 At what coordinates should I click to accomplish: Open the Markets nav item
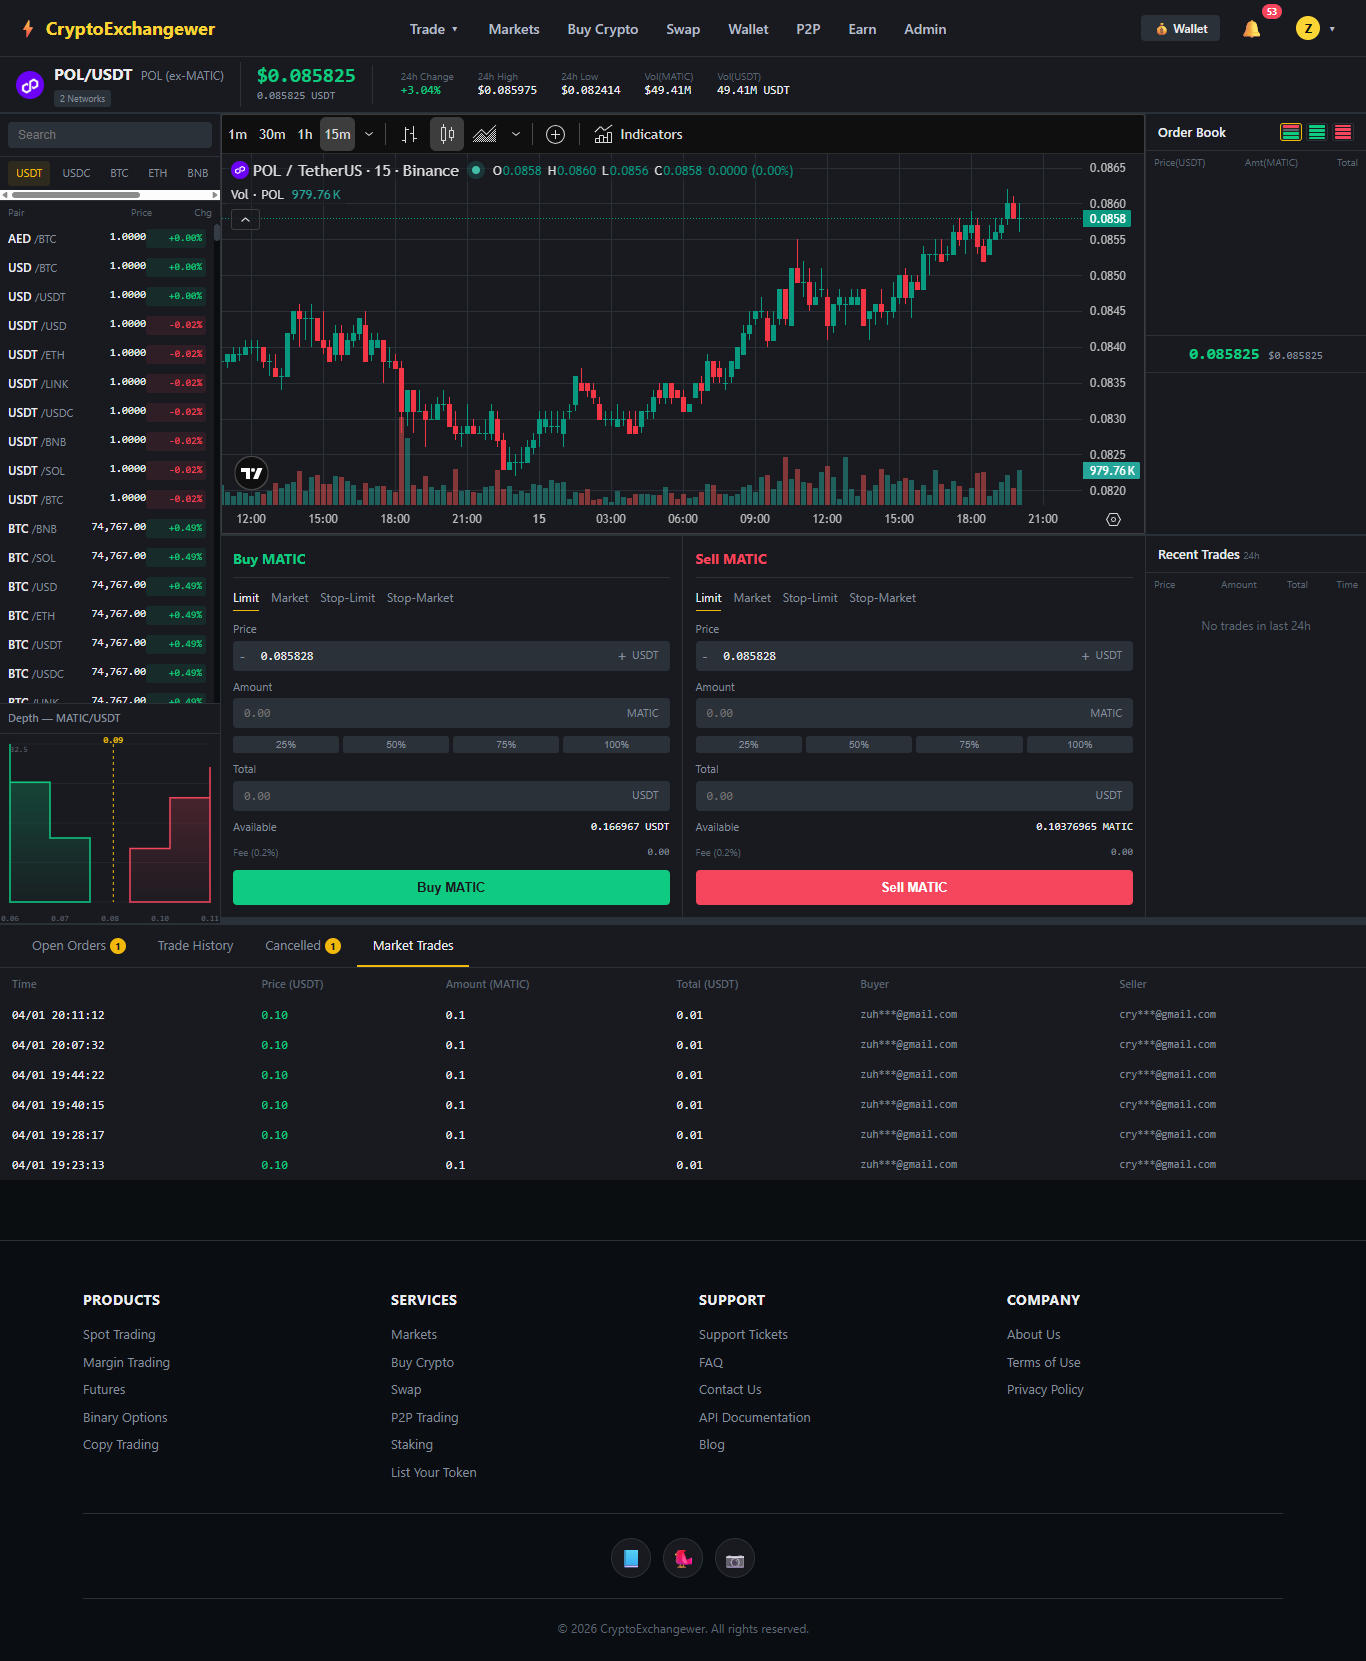click(x=514, y=29)
